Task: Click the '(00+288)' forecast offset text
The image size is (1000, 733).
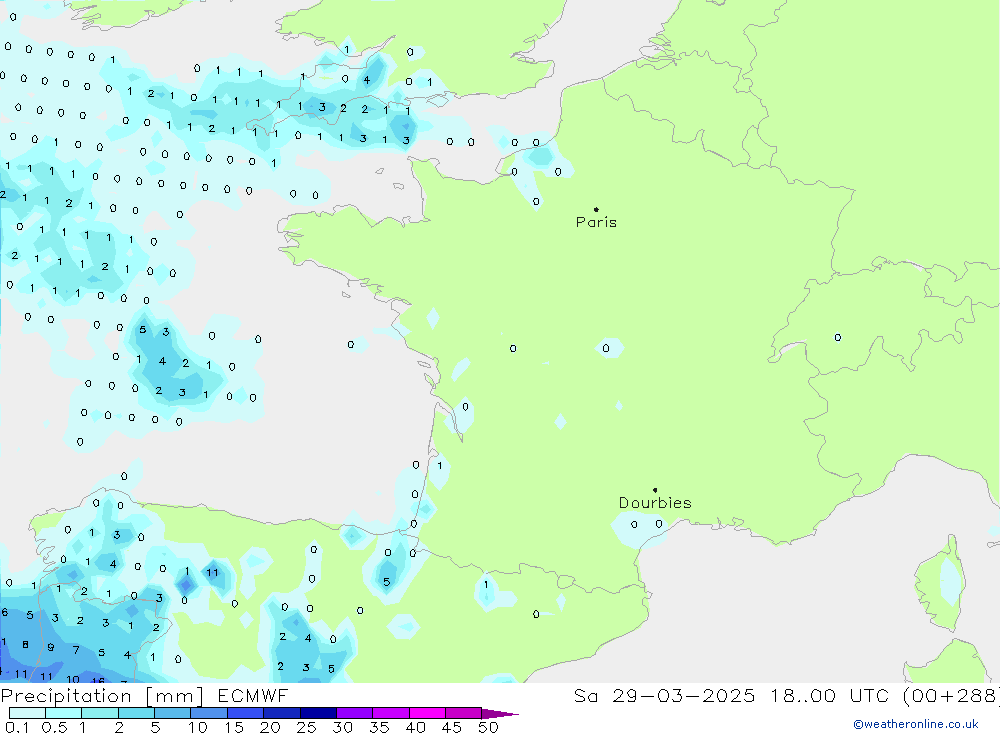Action: click(x=952, y=695)
